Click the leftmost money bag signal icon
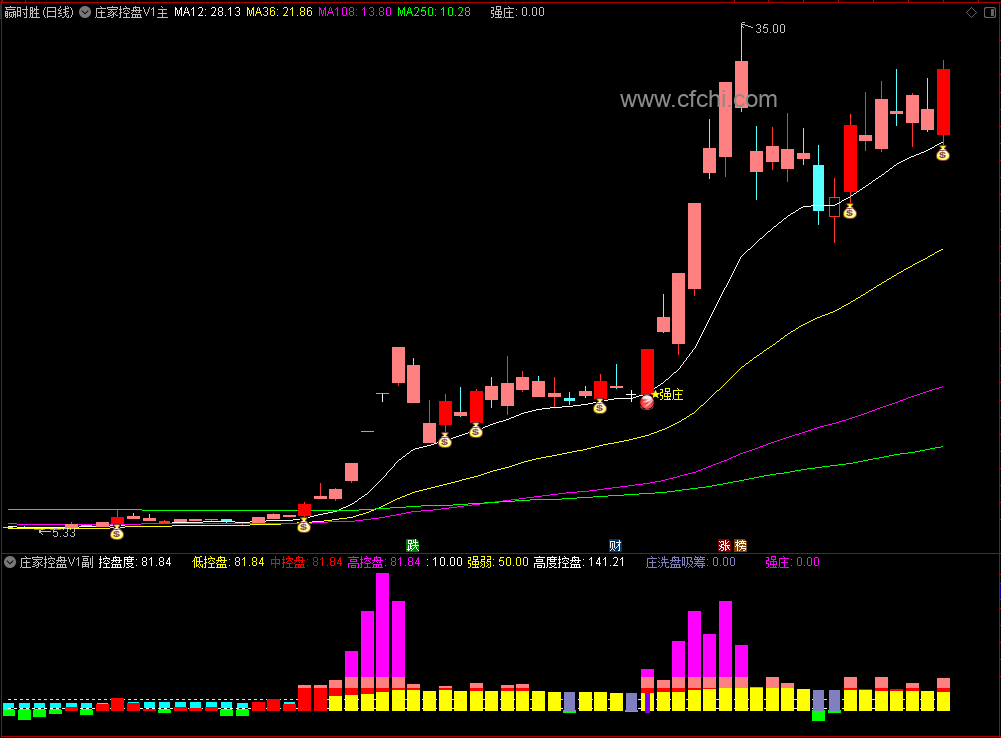Viewport: 1001px width, 738px height. (x=117, y=532)
